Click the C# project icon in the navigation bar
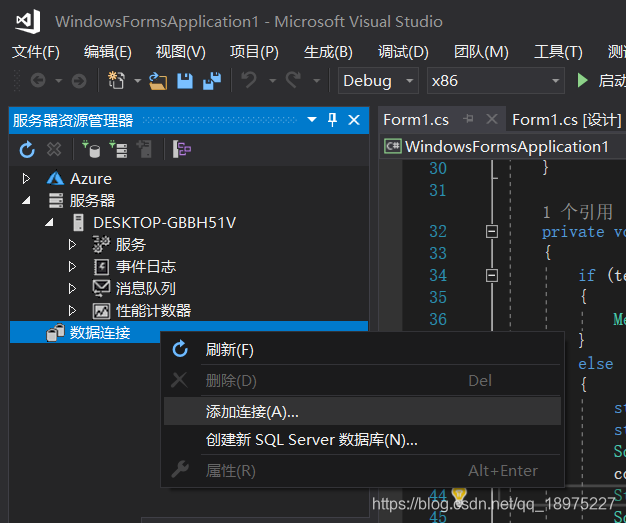 tap(393, 146)
